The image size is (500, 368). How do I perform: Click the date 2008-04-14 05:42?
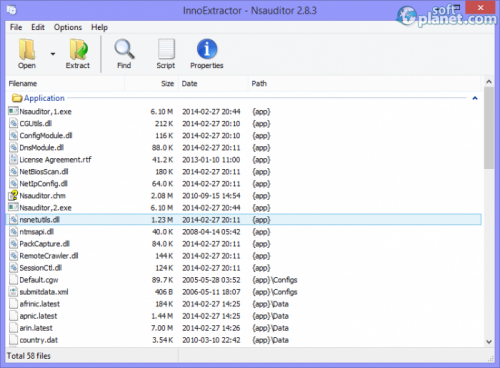point(211,232)
